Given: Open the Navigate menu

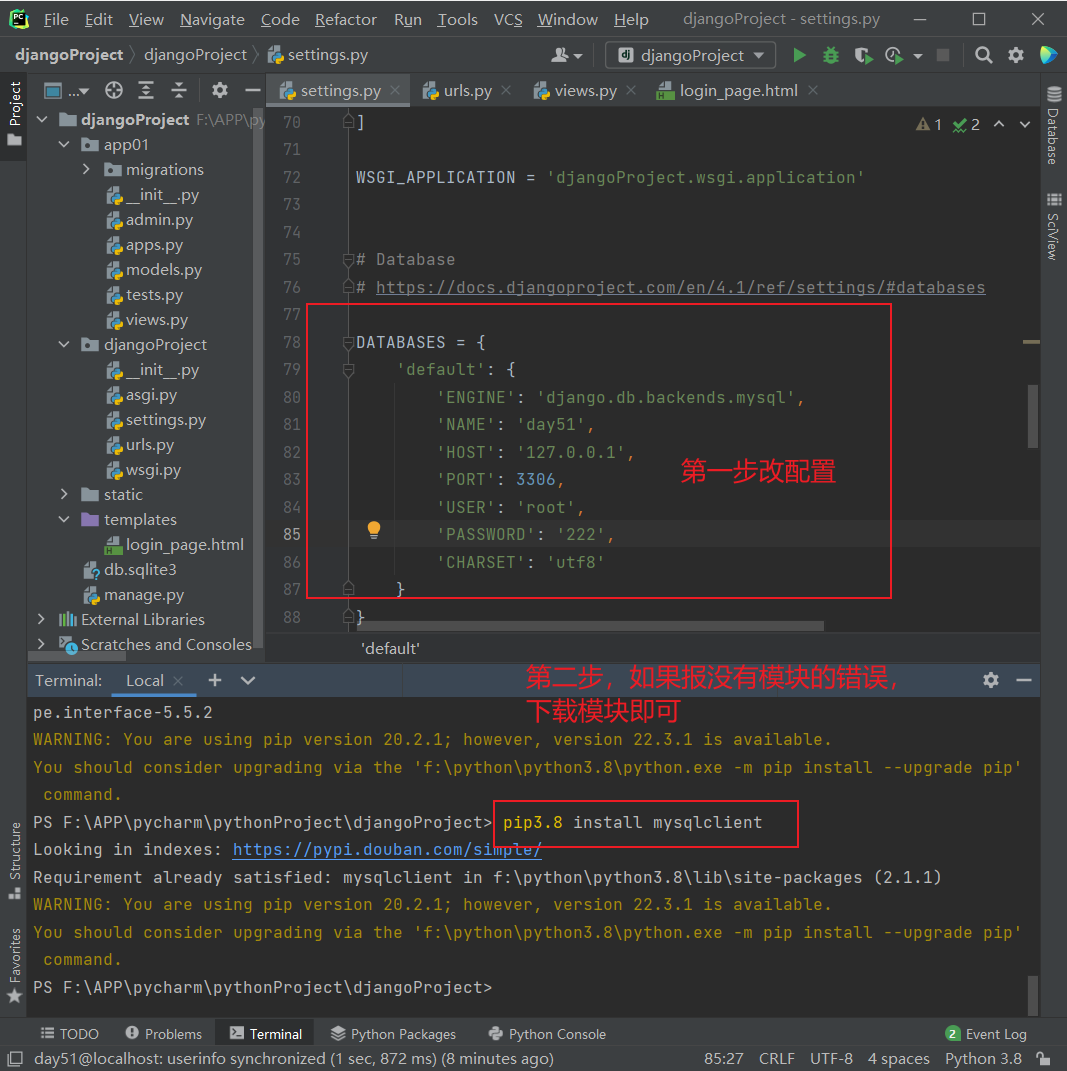Looking at the screenshot, I should pos(212,20).
